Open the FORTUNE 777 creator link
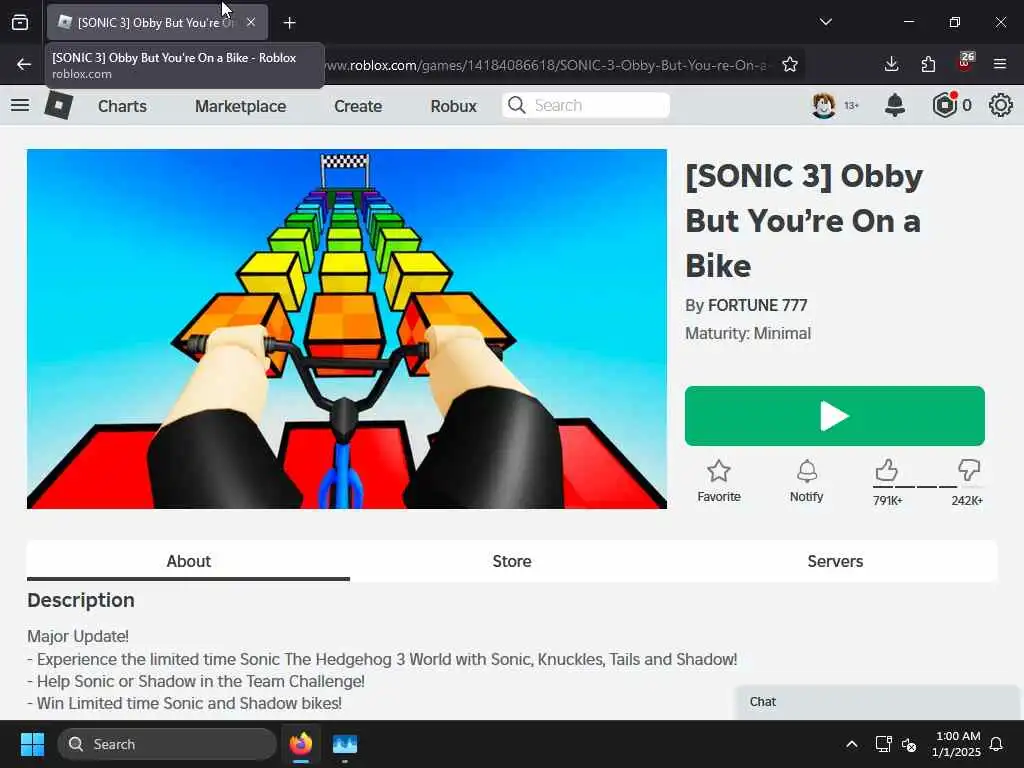1024x768 pixels. [x=758, y=305]
